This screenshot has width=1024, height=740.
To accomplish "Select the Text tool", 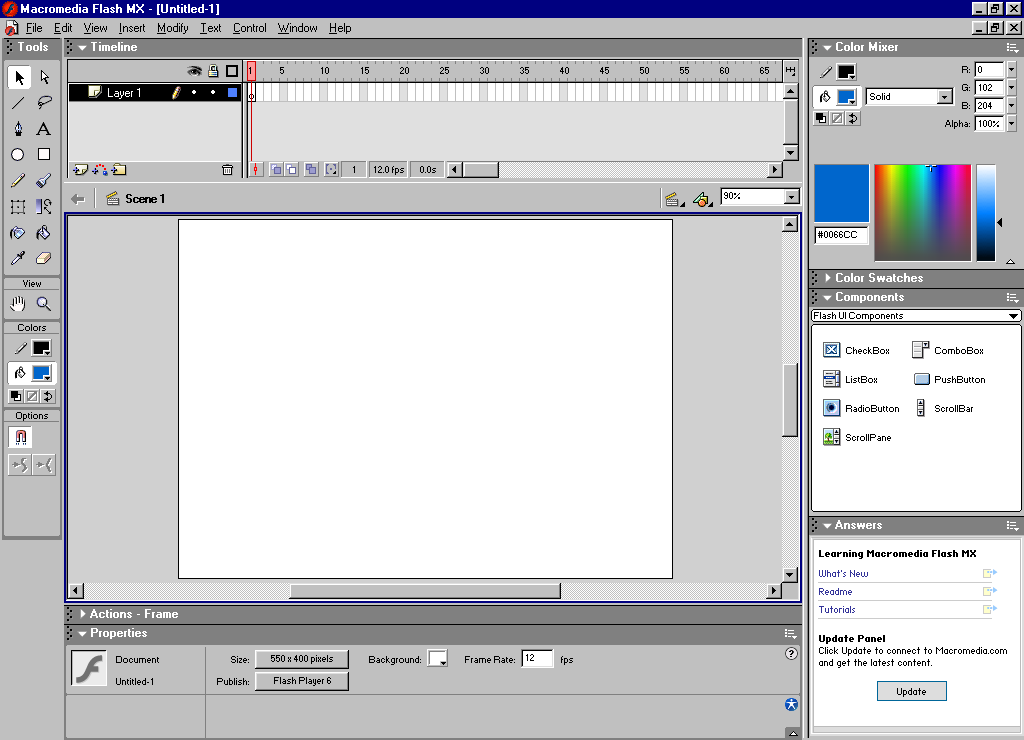I will click(44, 129).
